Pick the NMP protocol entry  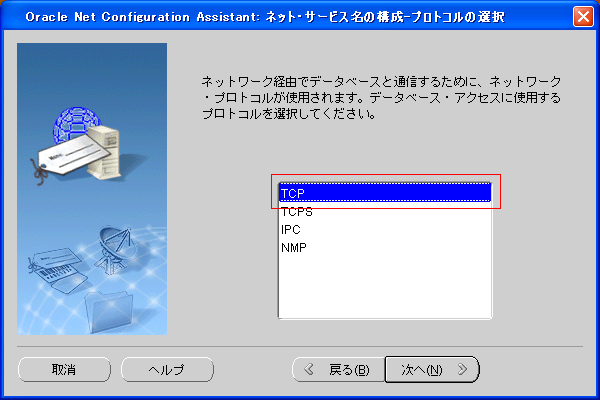[x=385, y=247]
